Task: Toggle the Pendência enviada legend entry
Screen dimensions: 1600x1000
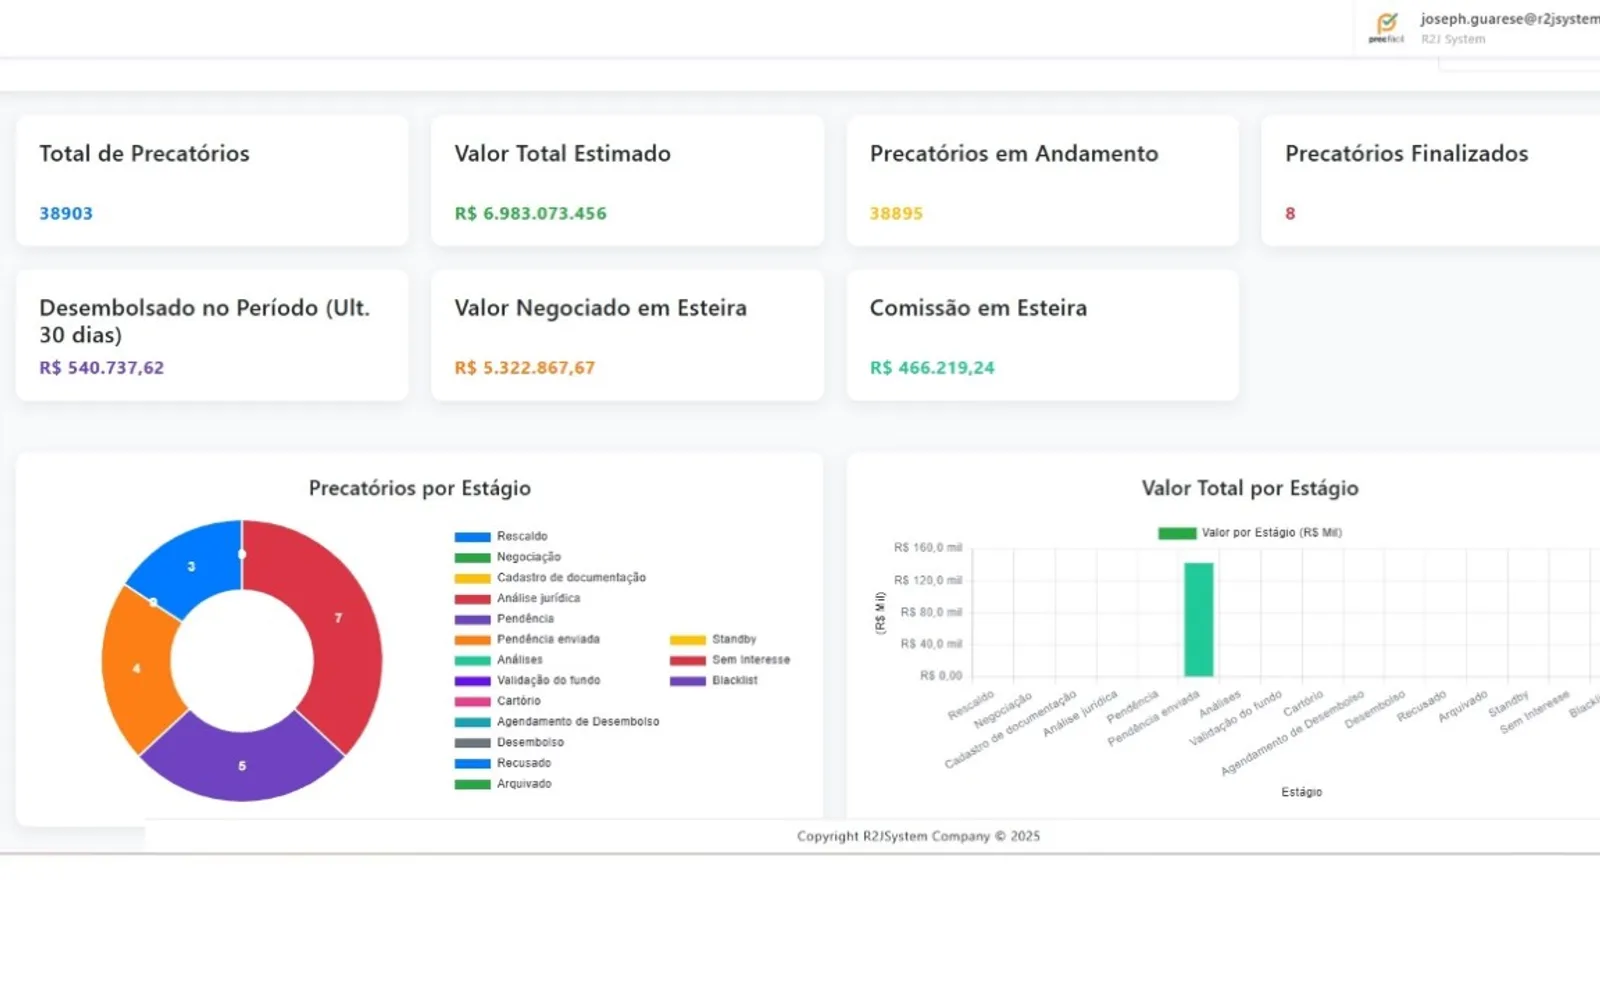Action: (527, 639)
